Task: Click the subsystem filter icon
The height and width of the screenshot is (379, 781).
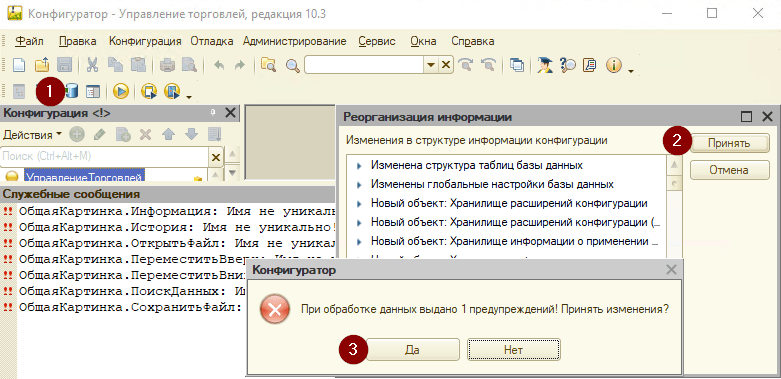Action: click(214, 134)
